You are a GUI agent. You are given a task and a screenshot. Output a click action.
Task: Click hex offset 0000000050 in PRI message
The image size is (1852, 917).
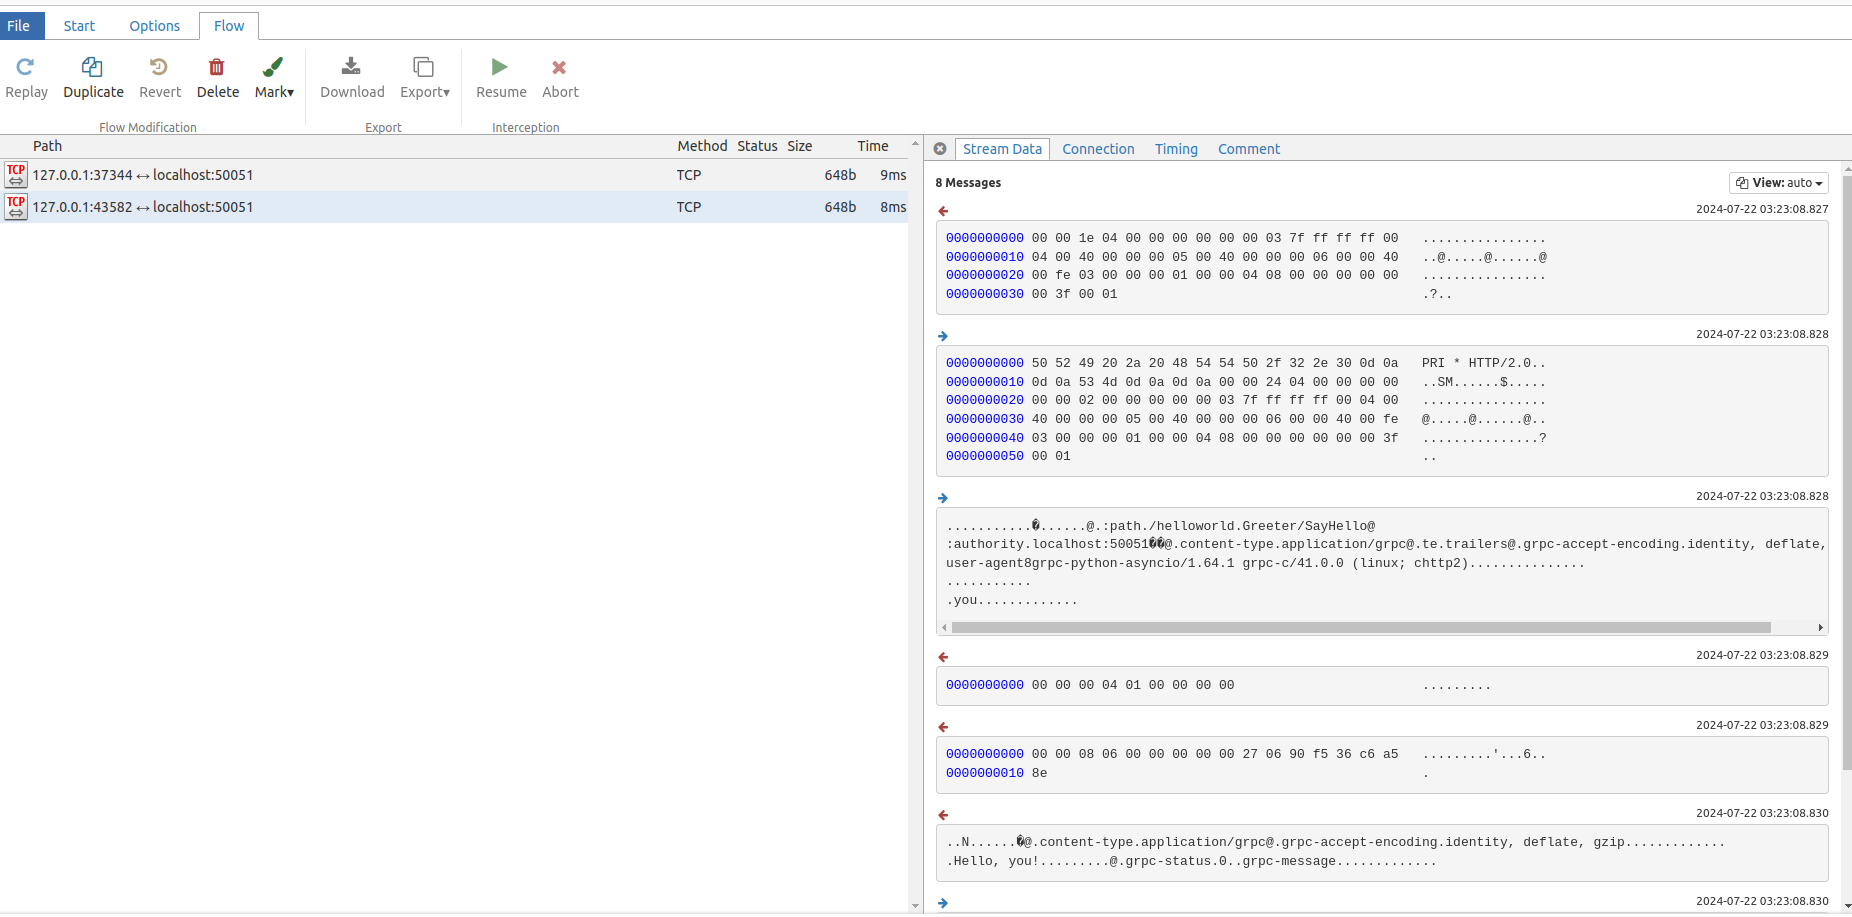(x=985, y=456)
